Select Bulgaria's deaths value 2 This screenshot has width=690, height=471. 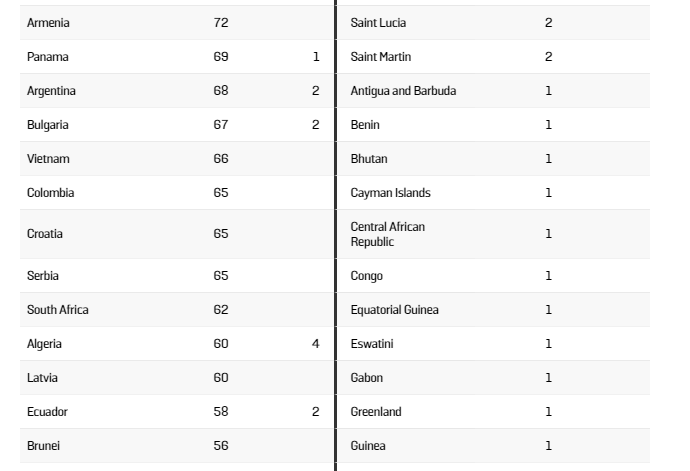point(316,125)
